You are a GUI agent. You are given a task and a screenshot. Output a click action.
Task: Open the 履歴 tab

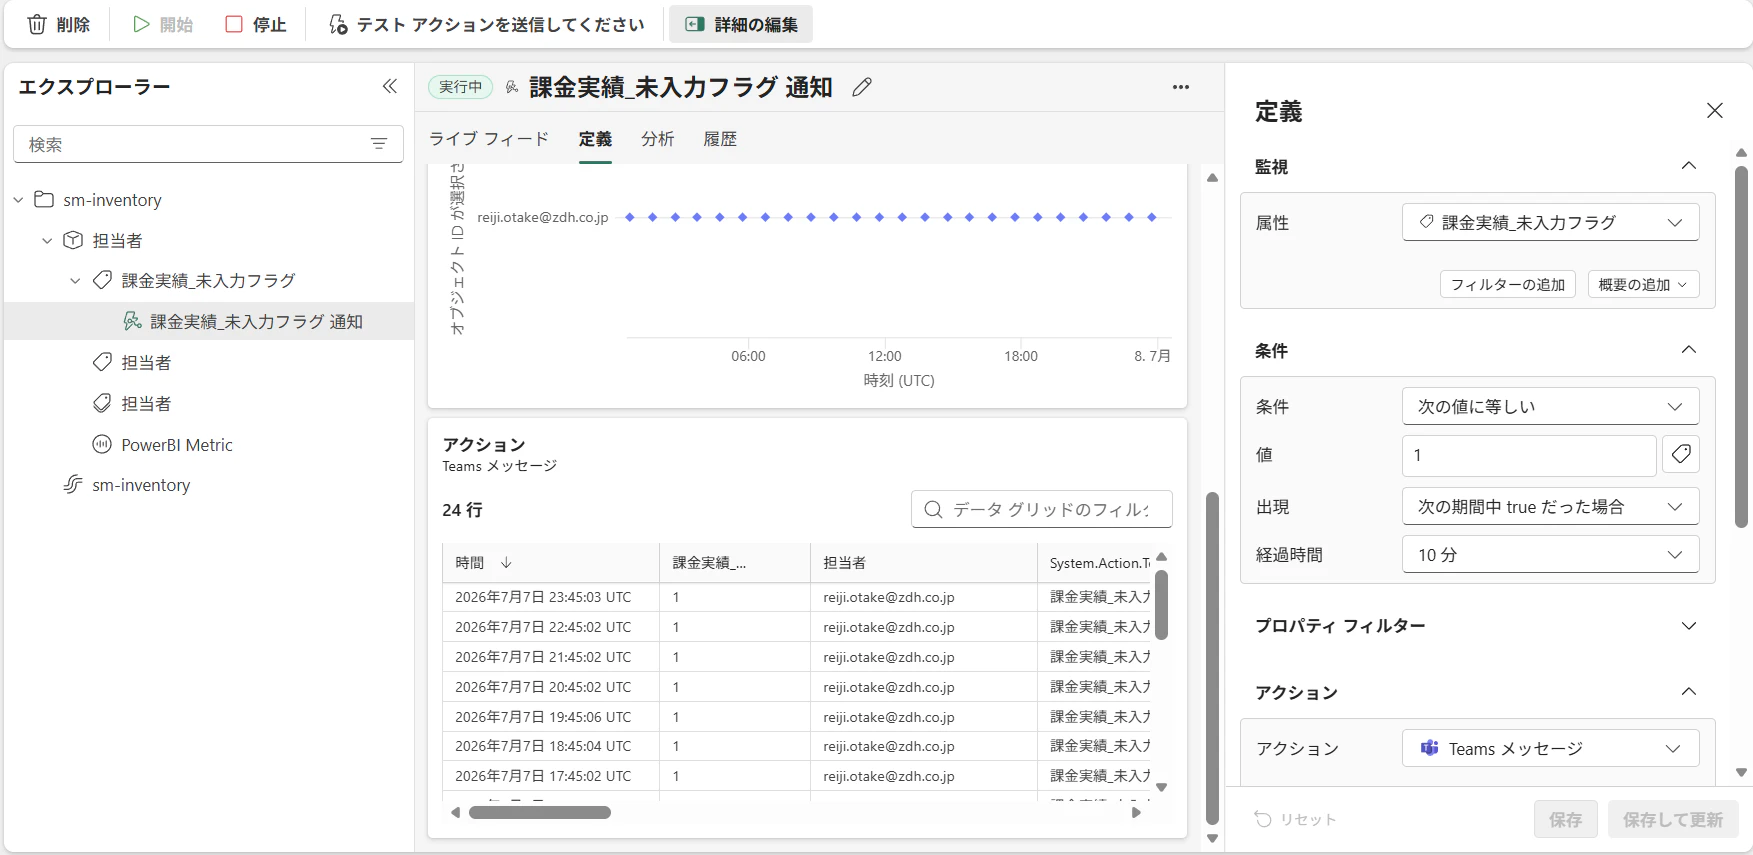tap(720, 139)
